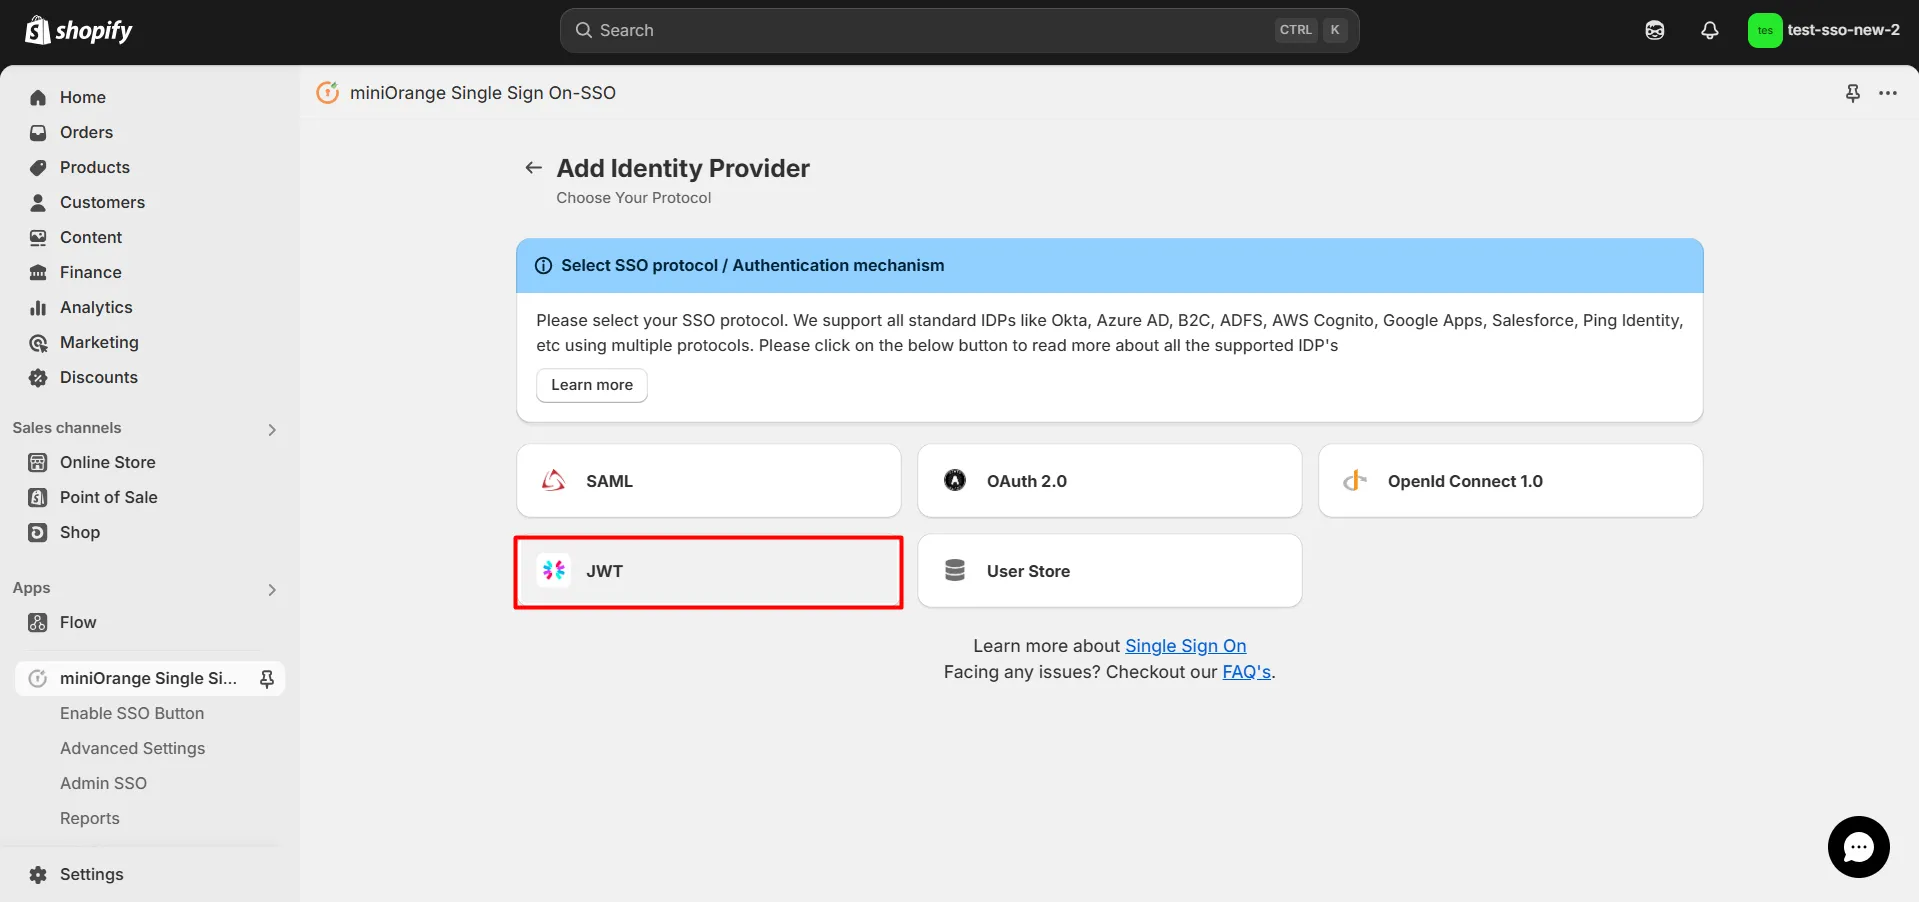This screenshot has height=902, width=1919.
Task: Open Admin SSO page
Action: 103,783
